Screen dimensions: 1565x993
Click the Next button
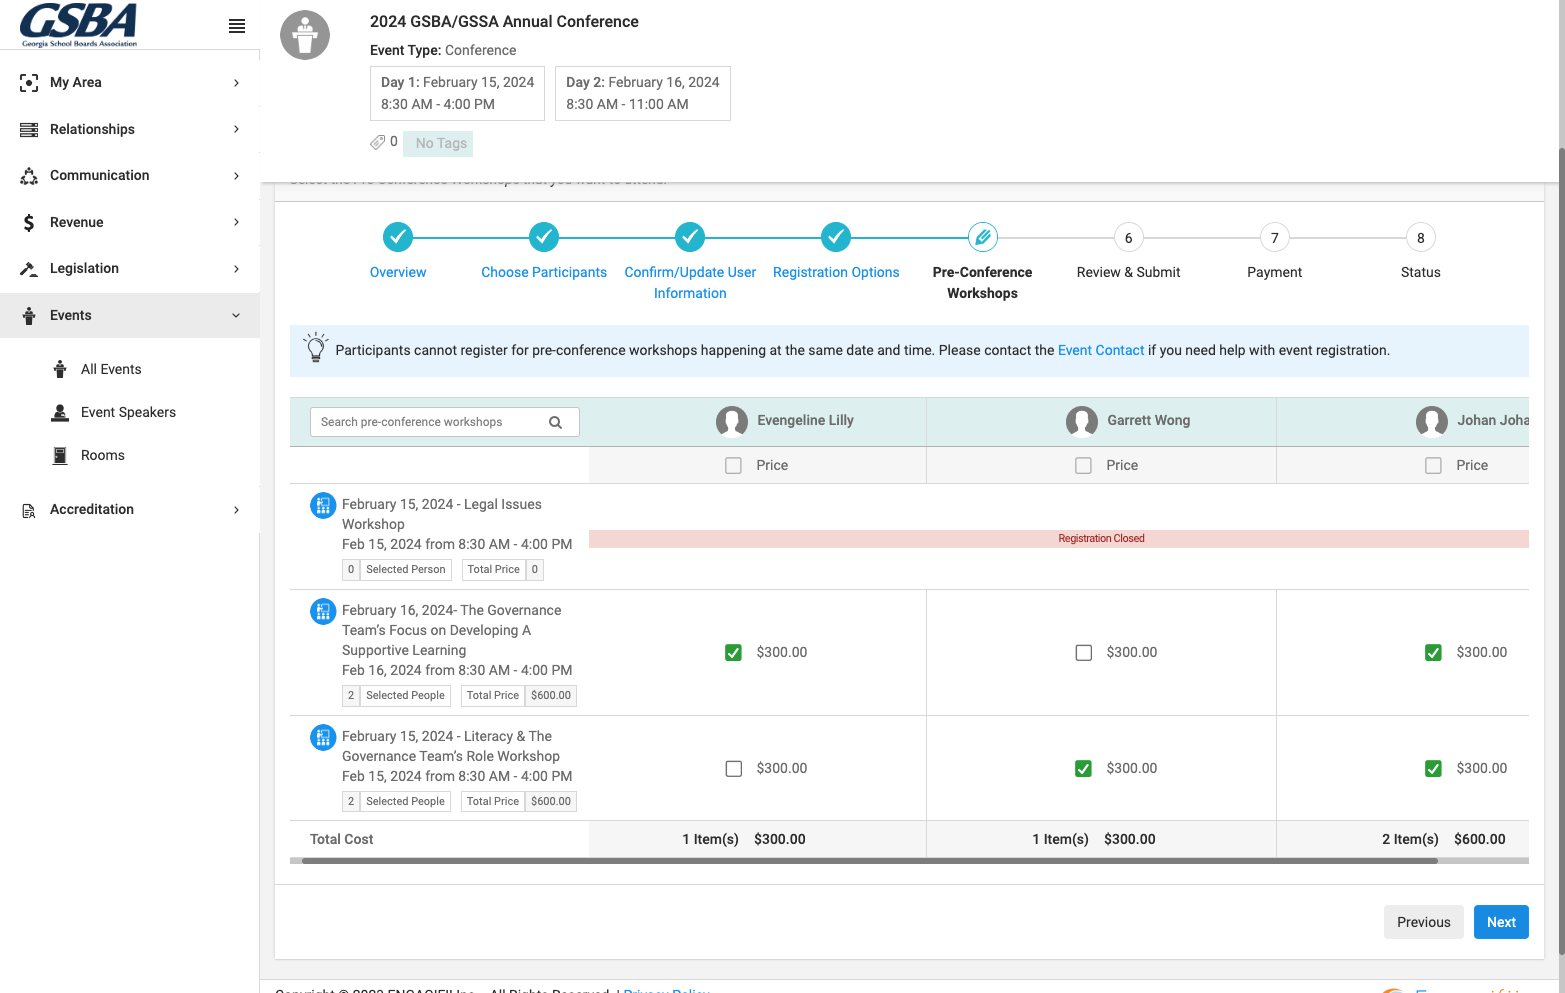tap(1501, 922)
